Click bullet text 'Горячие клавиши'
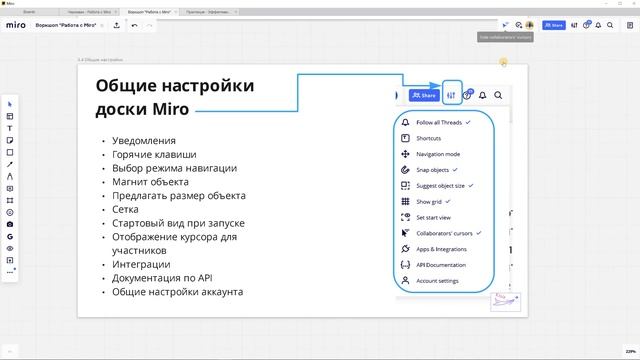Viewport: 640px width, 360px height. [x=154, y=155]
